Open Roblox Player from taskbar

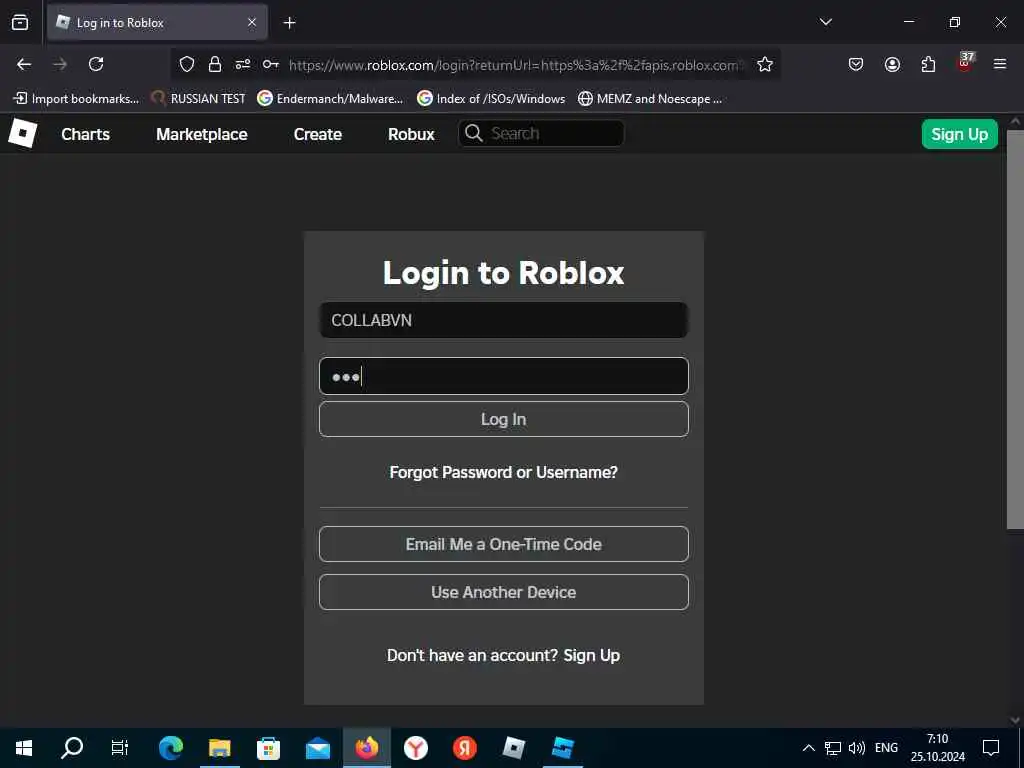pos(513,748)
